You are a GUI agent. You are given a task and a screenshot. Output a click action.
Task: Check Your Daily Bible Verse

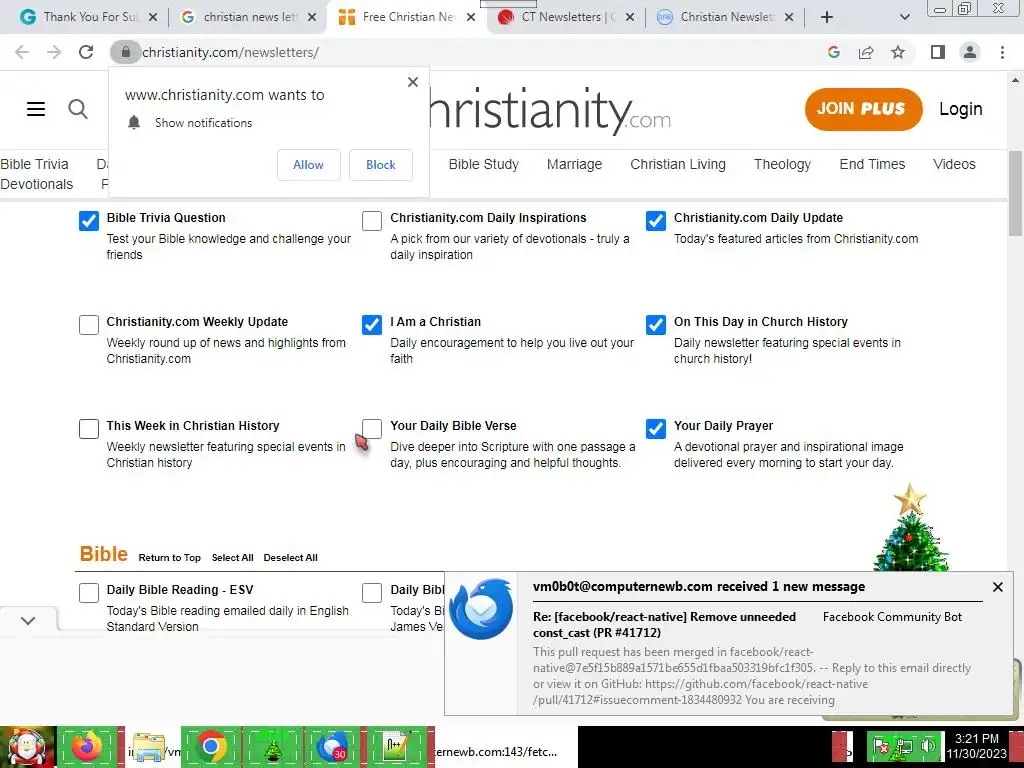[x=372, y=428]
